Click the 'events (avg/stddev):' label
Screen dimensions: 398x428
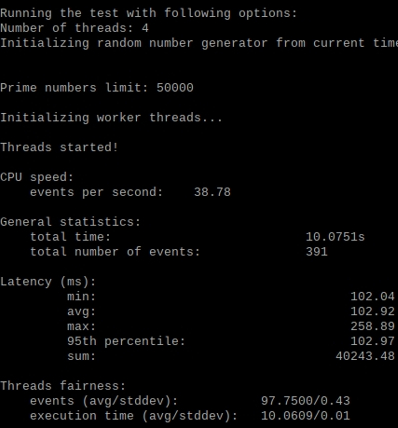coord(104,401)
